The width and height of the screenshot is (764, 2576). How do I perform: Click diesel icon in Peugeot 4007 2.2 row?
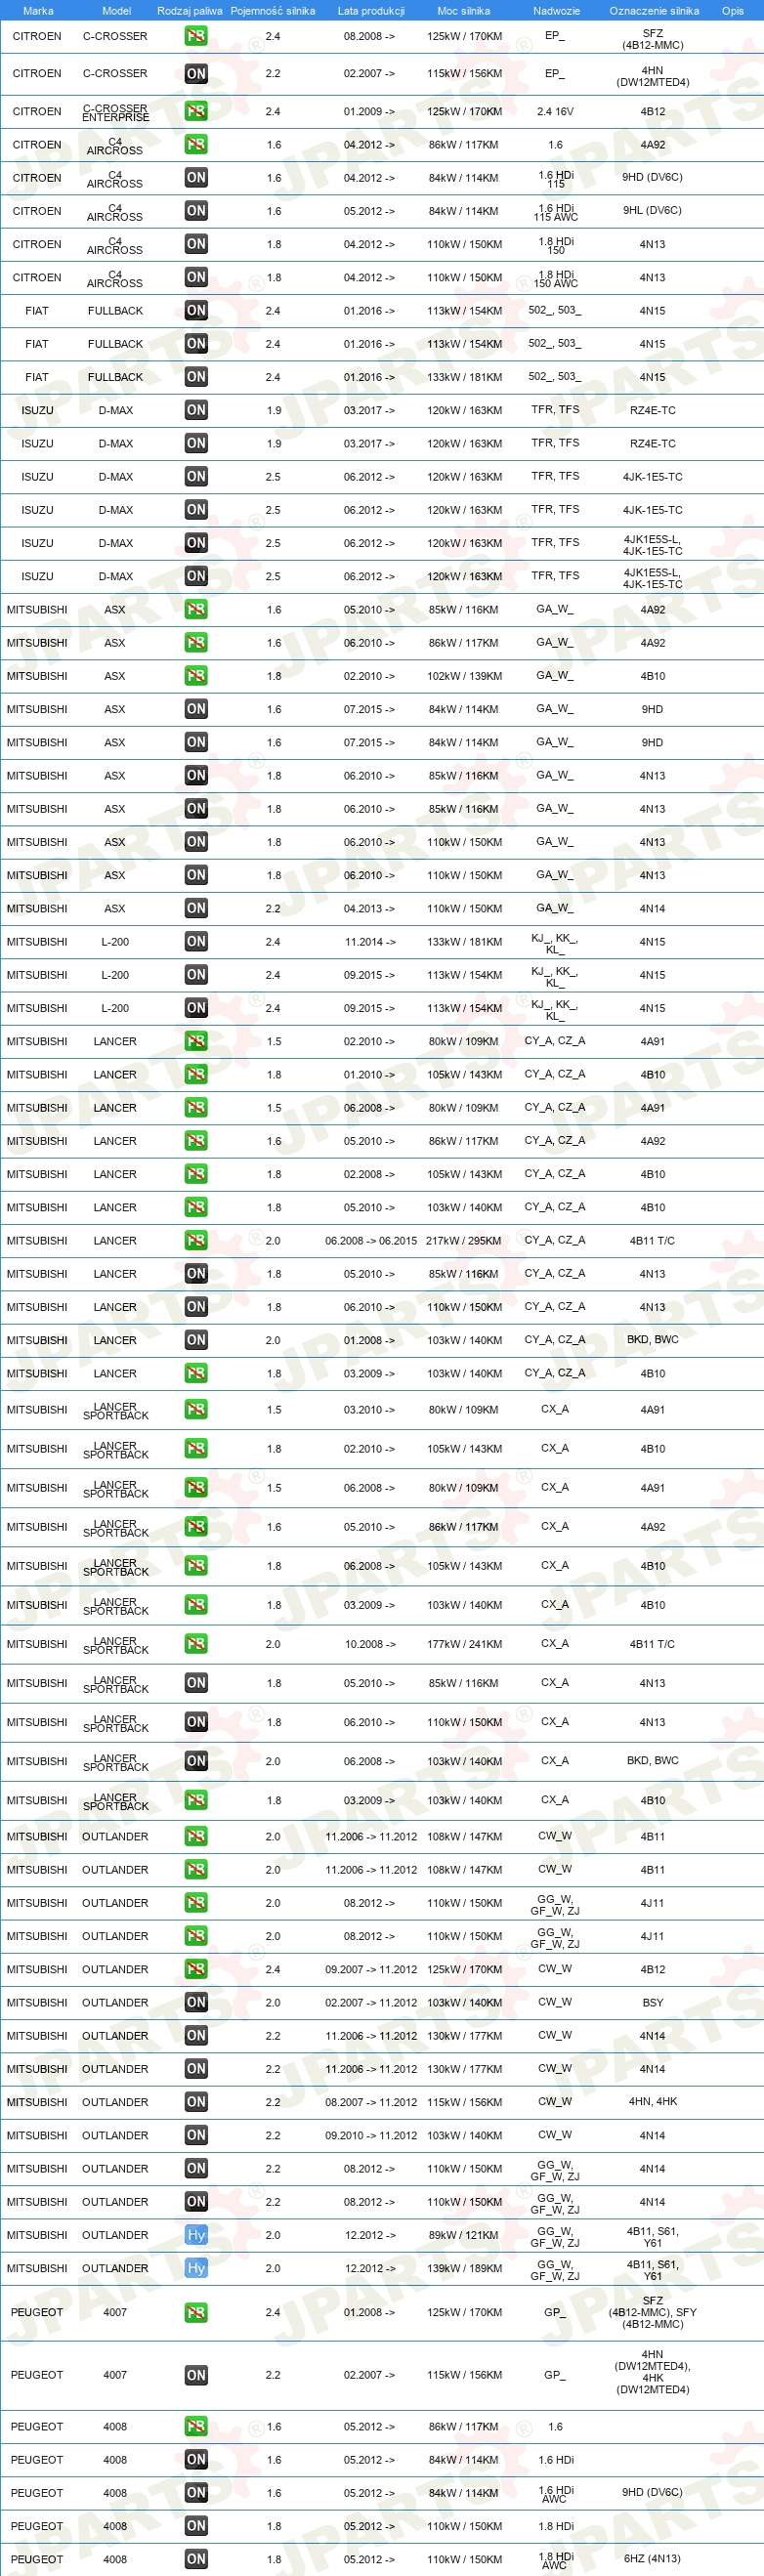[196, 2375]
